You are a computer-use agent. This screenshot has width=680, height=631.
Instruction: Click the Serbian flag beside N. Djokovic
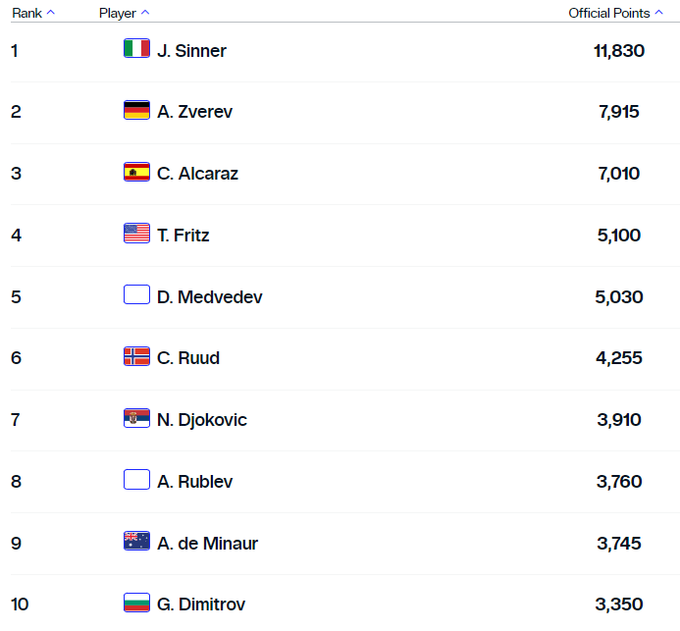click(x=137, y=419)
